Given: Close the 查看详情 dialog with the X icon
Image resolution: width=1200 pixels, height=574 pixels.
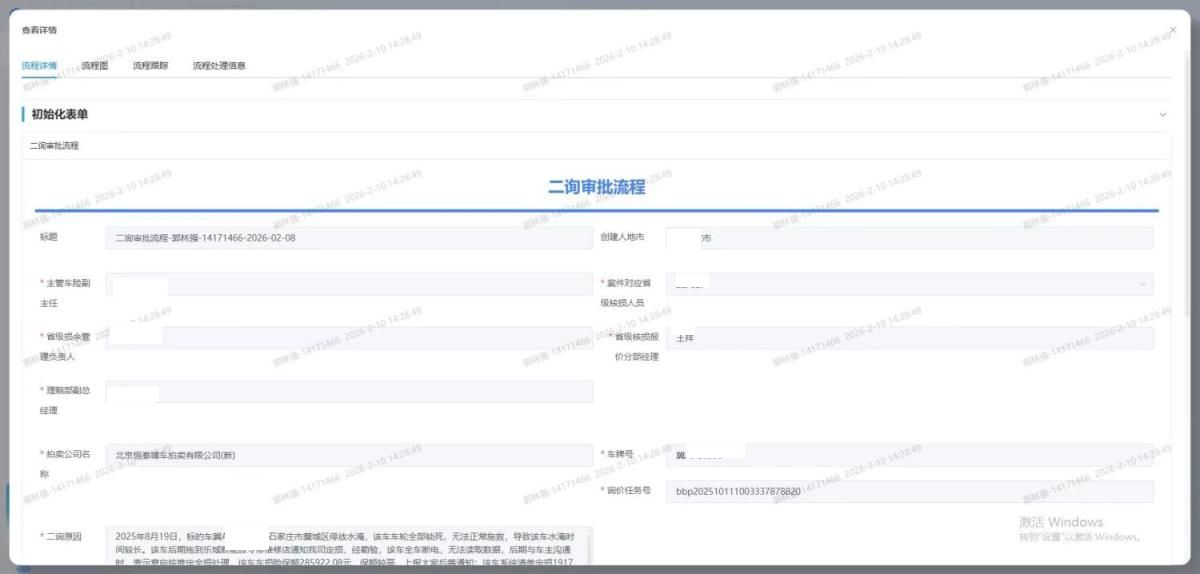Looking at the screenshot, I should [1172, 31].
